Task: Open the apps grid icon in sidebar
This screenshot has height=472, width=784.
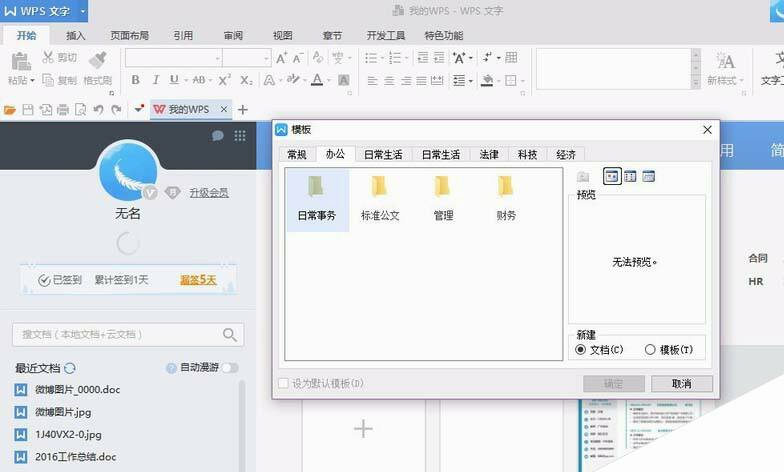Action: pos(240,136)
